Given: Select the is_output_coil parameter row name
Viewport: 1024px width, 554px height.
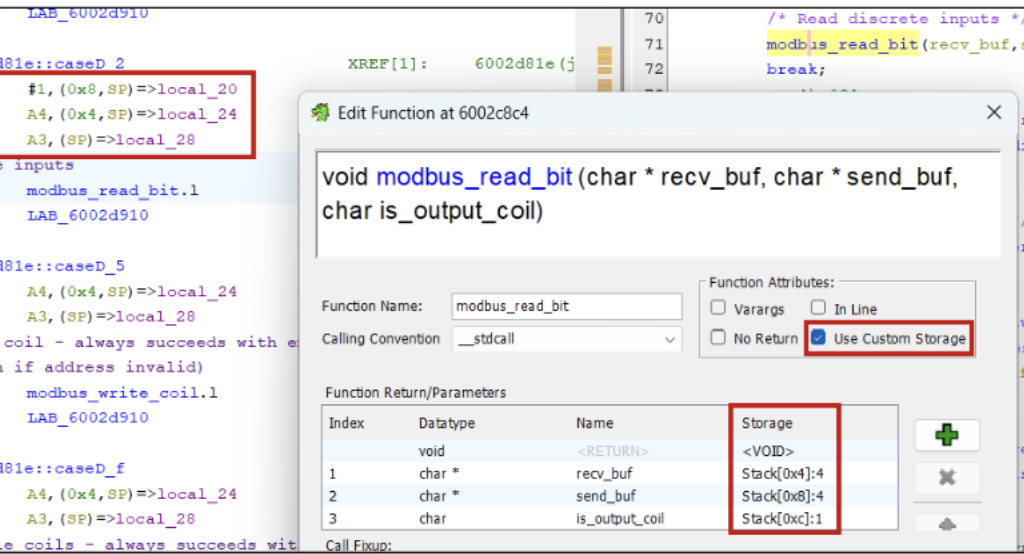Looking at the screenshot, I should point(620,519).
